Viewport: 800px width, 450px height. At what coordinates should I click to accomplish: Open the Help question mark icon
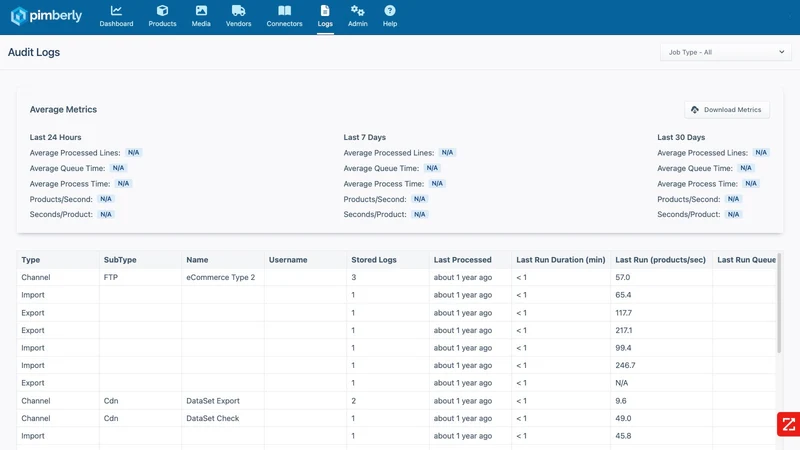(x=390, y=11)
